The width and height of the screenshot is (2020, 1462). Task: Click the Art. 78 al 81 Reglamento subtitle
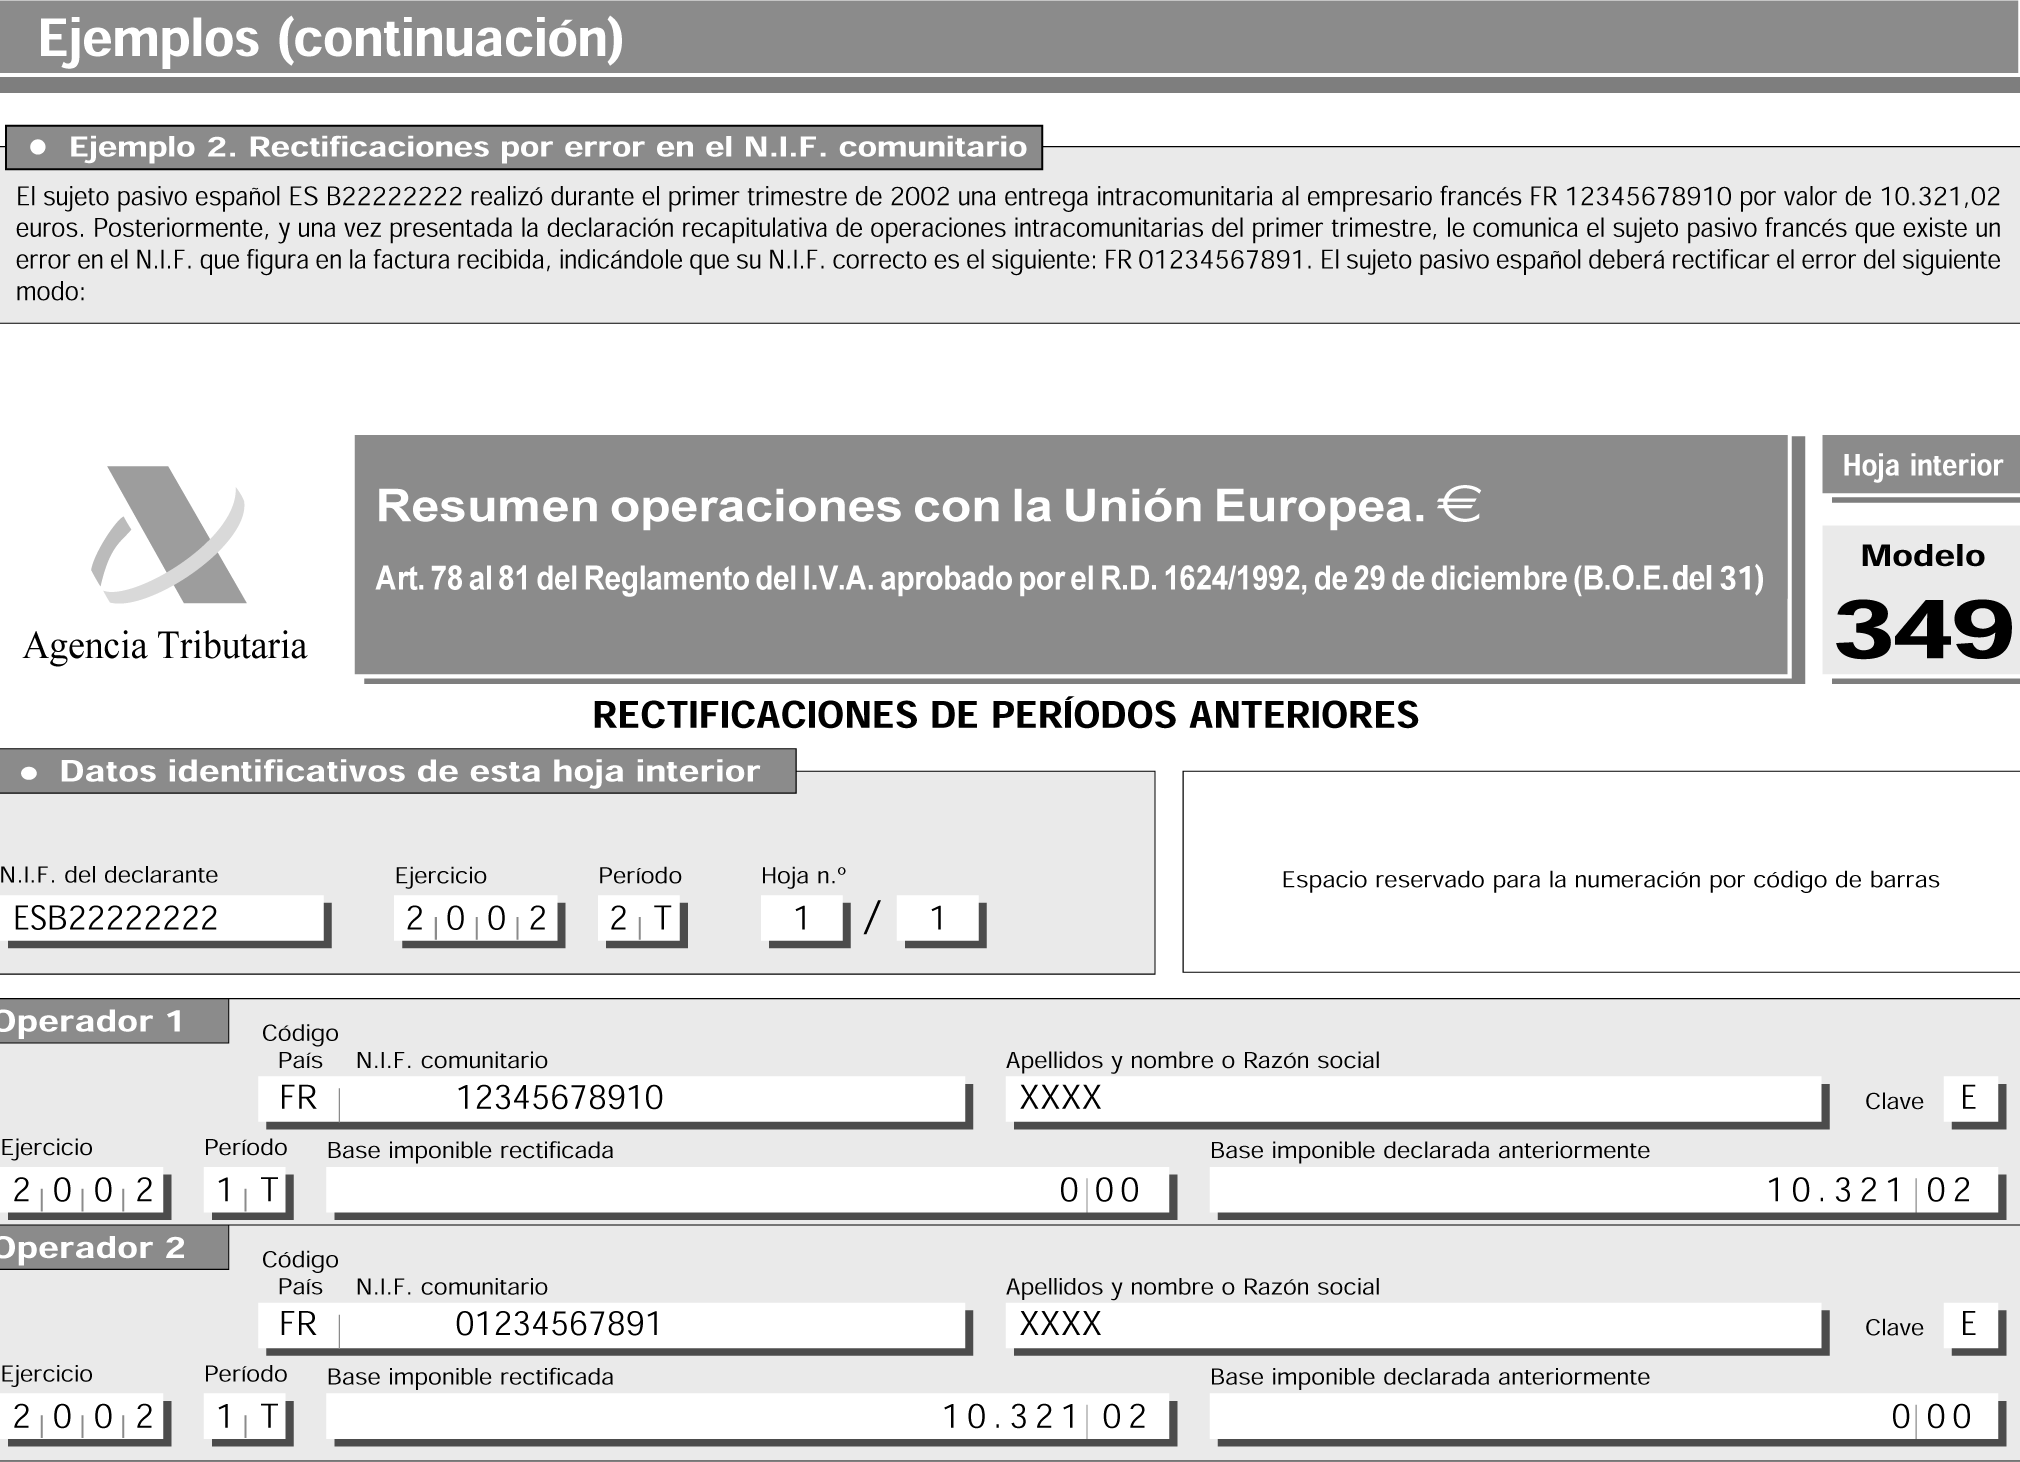coord(1069,579)
